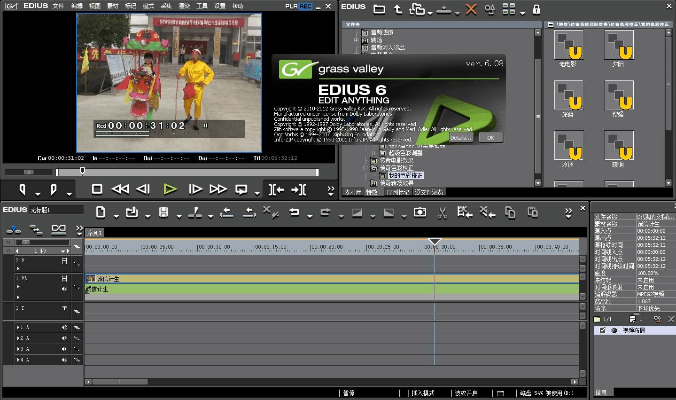
Task: Toggle audio mute on the 1 VA track
Action: pyautogui.click(x=64, y=287)
